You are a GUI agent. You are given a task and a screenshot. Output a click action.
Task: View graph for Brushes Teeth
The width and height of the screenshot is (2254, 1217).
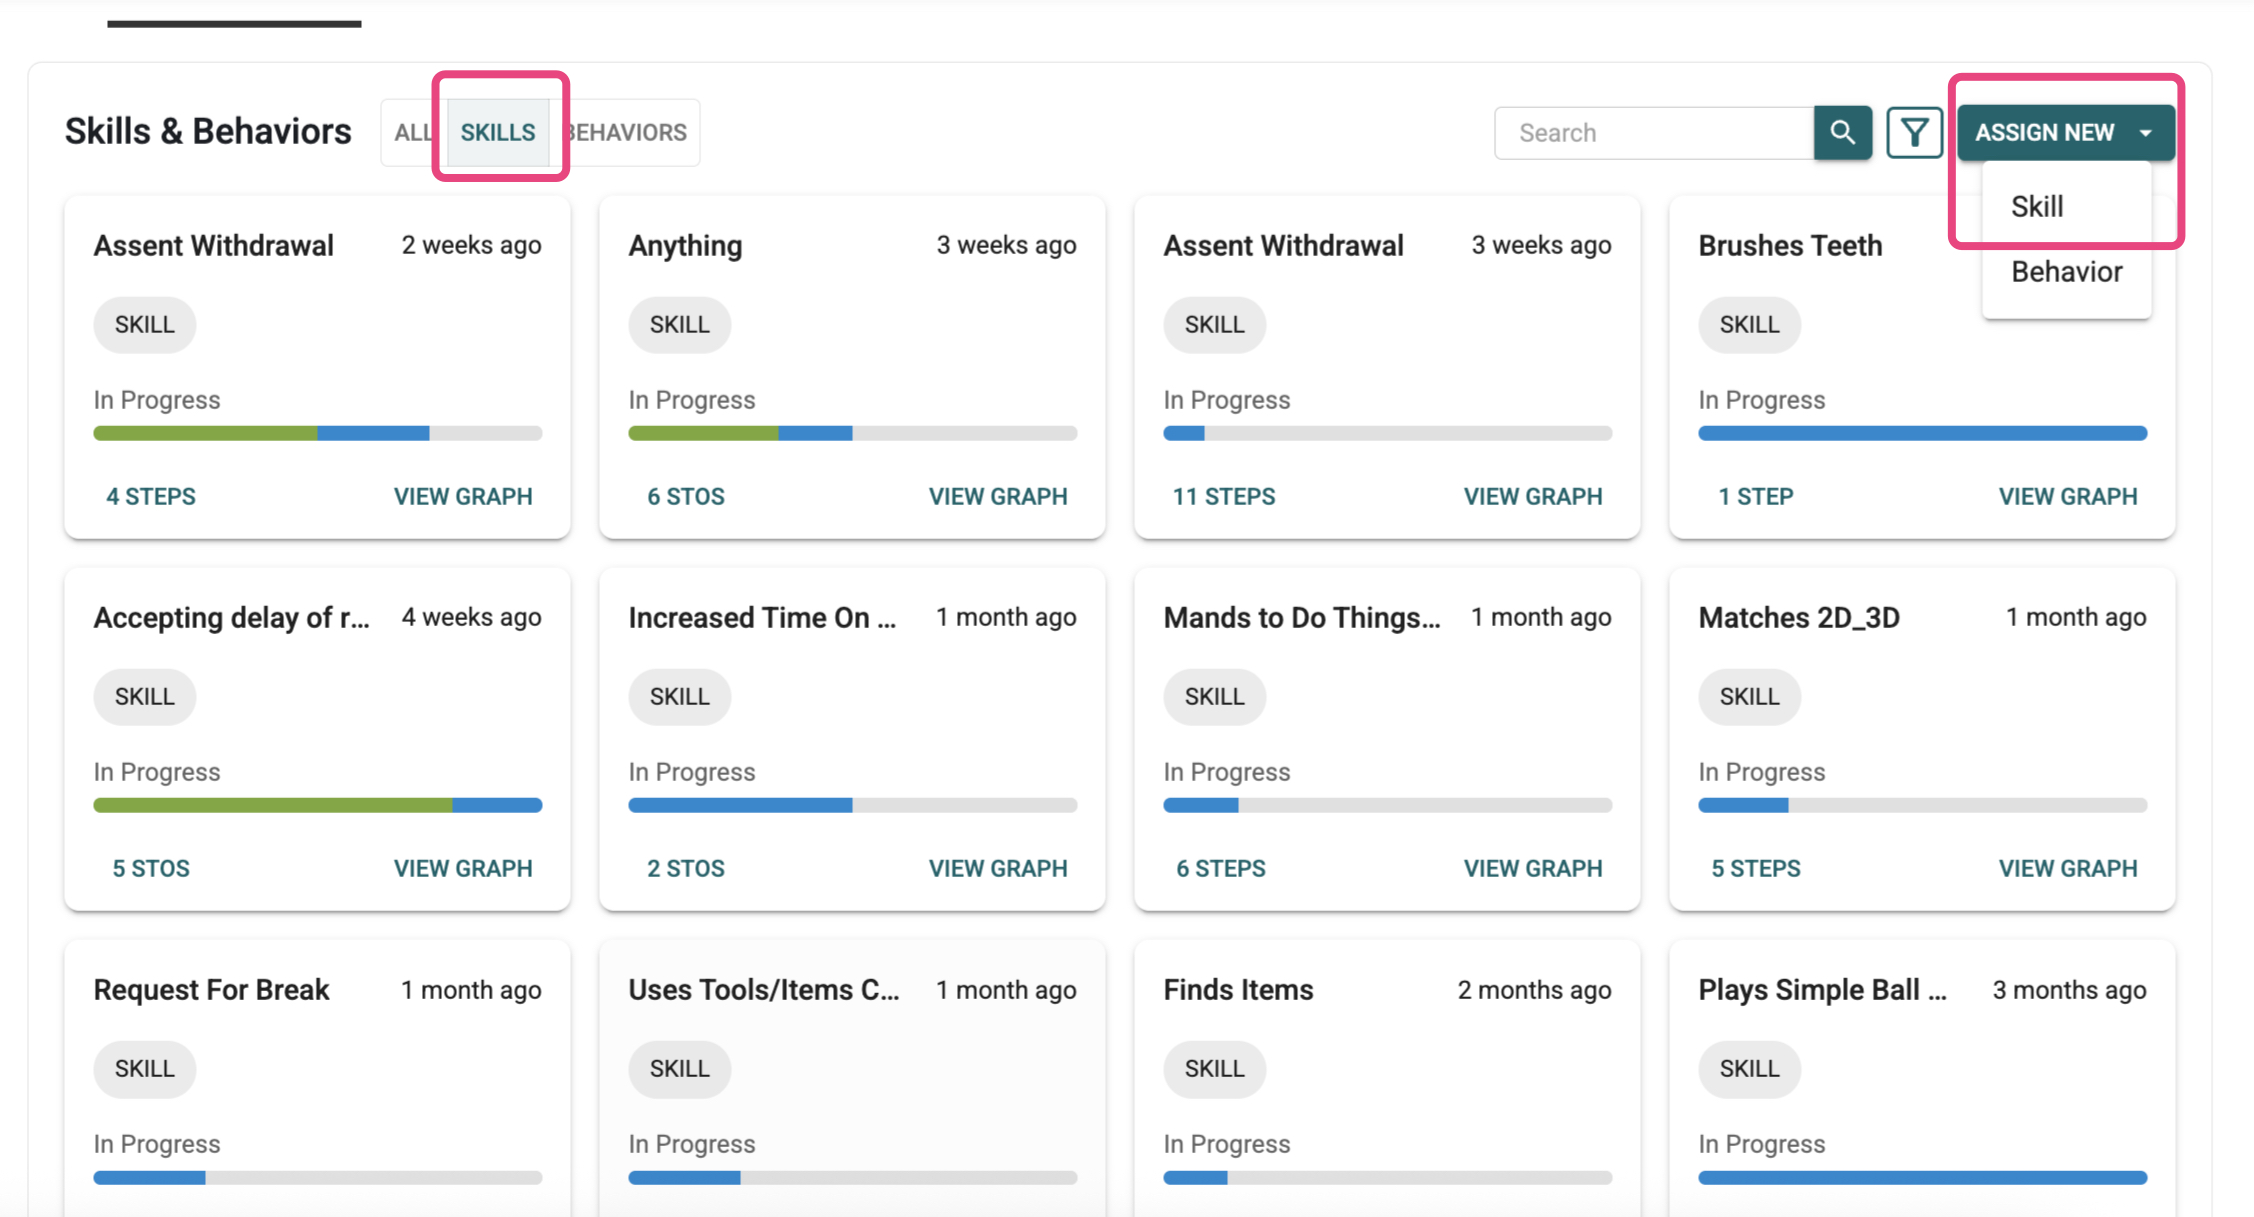click(2067, 496)
